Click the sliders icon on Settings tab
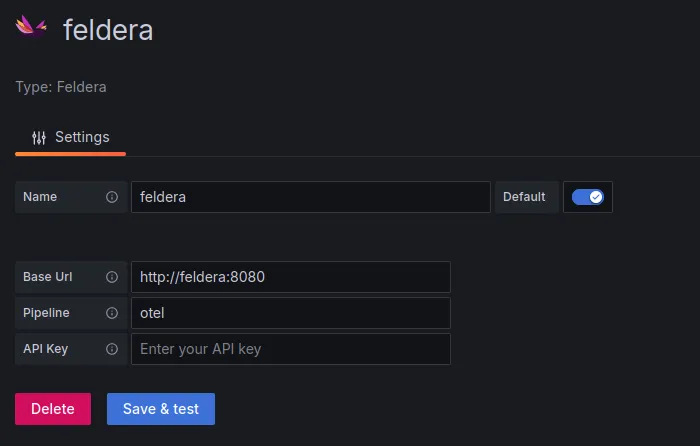 click(39, 138)
